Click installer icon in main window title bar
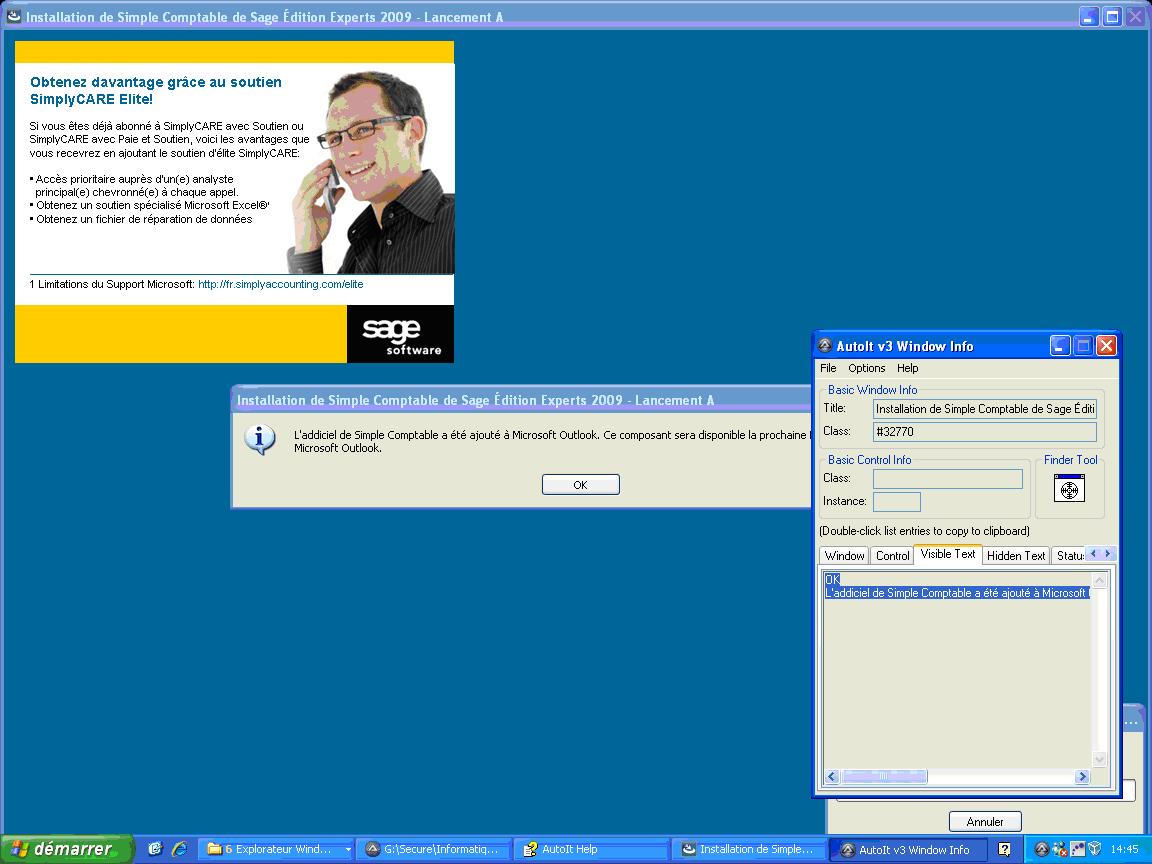 coord(13,16)
